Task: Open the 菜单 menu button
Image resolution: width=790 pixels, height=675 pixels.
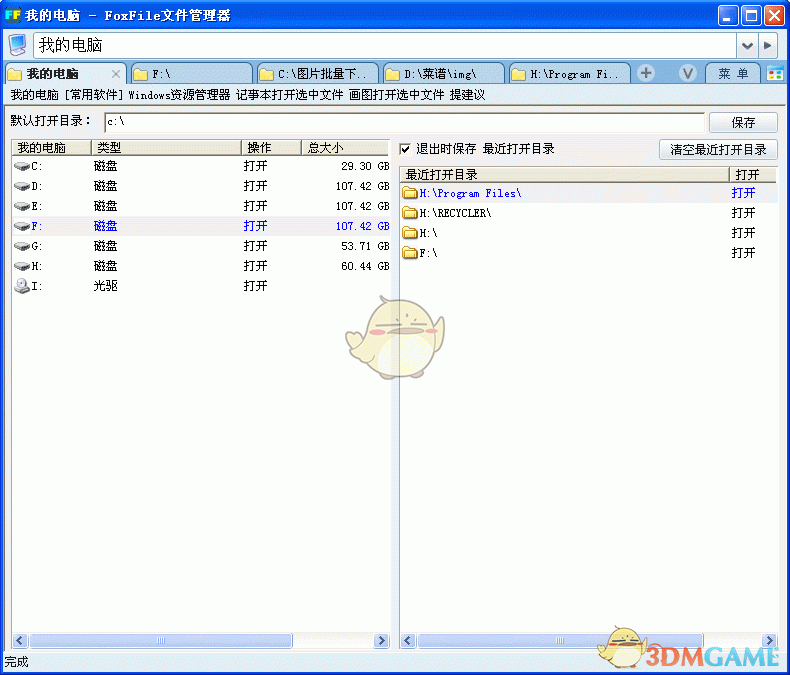Action: tap(733, 74)
